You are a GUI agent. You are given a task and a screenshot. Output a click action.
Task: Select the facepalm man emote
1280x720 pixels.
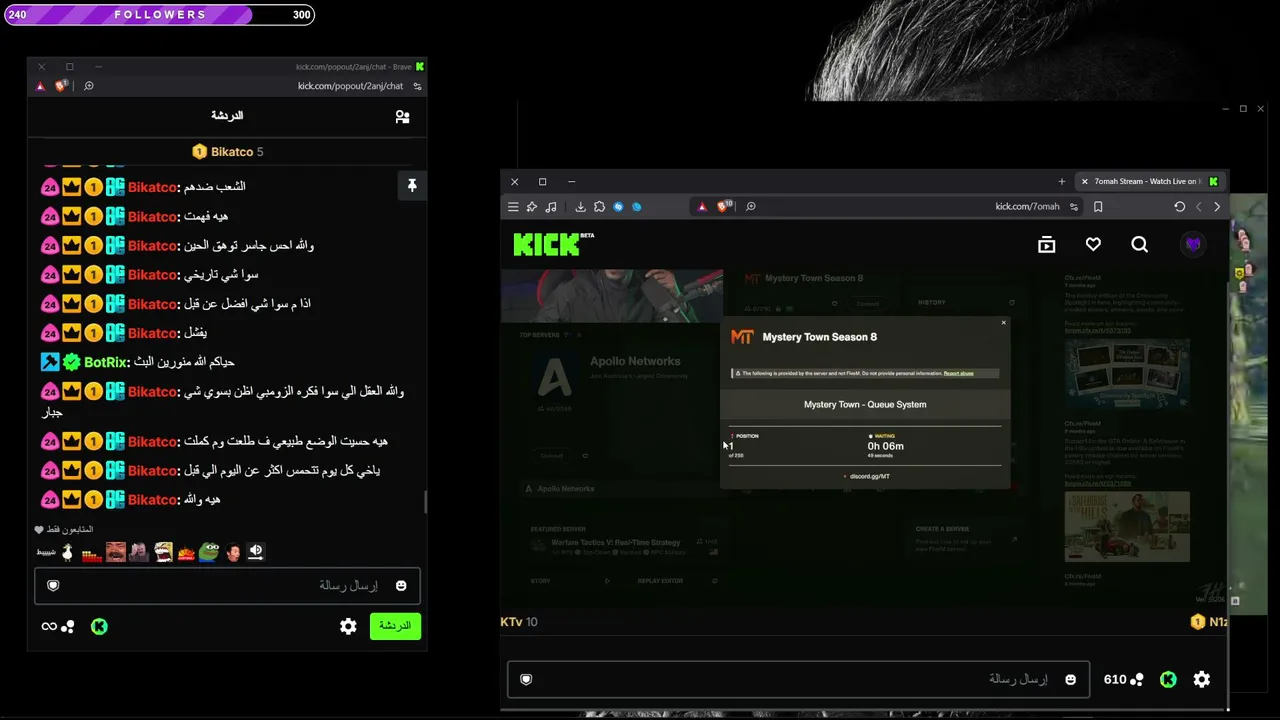pyautogui.click(x=138, y=551)
